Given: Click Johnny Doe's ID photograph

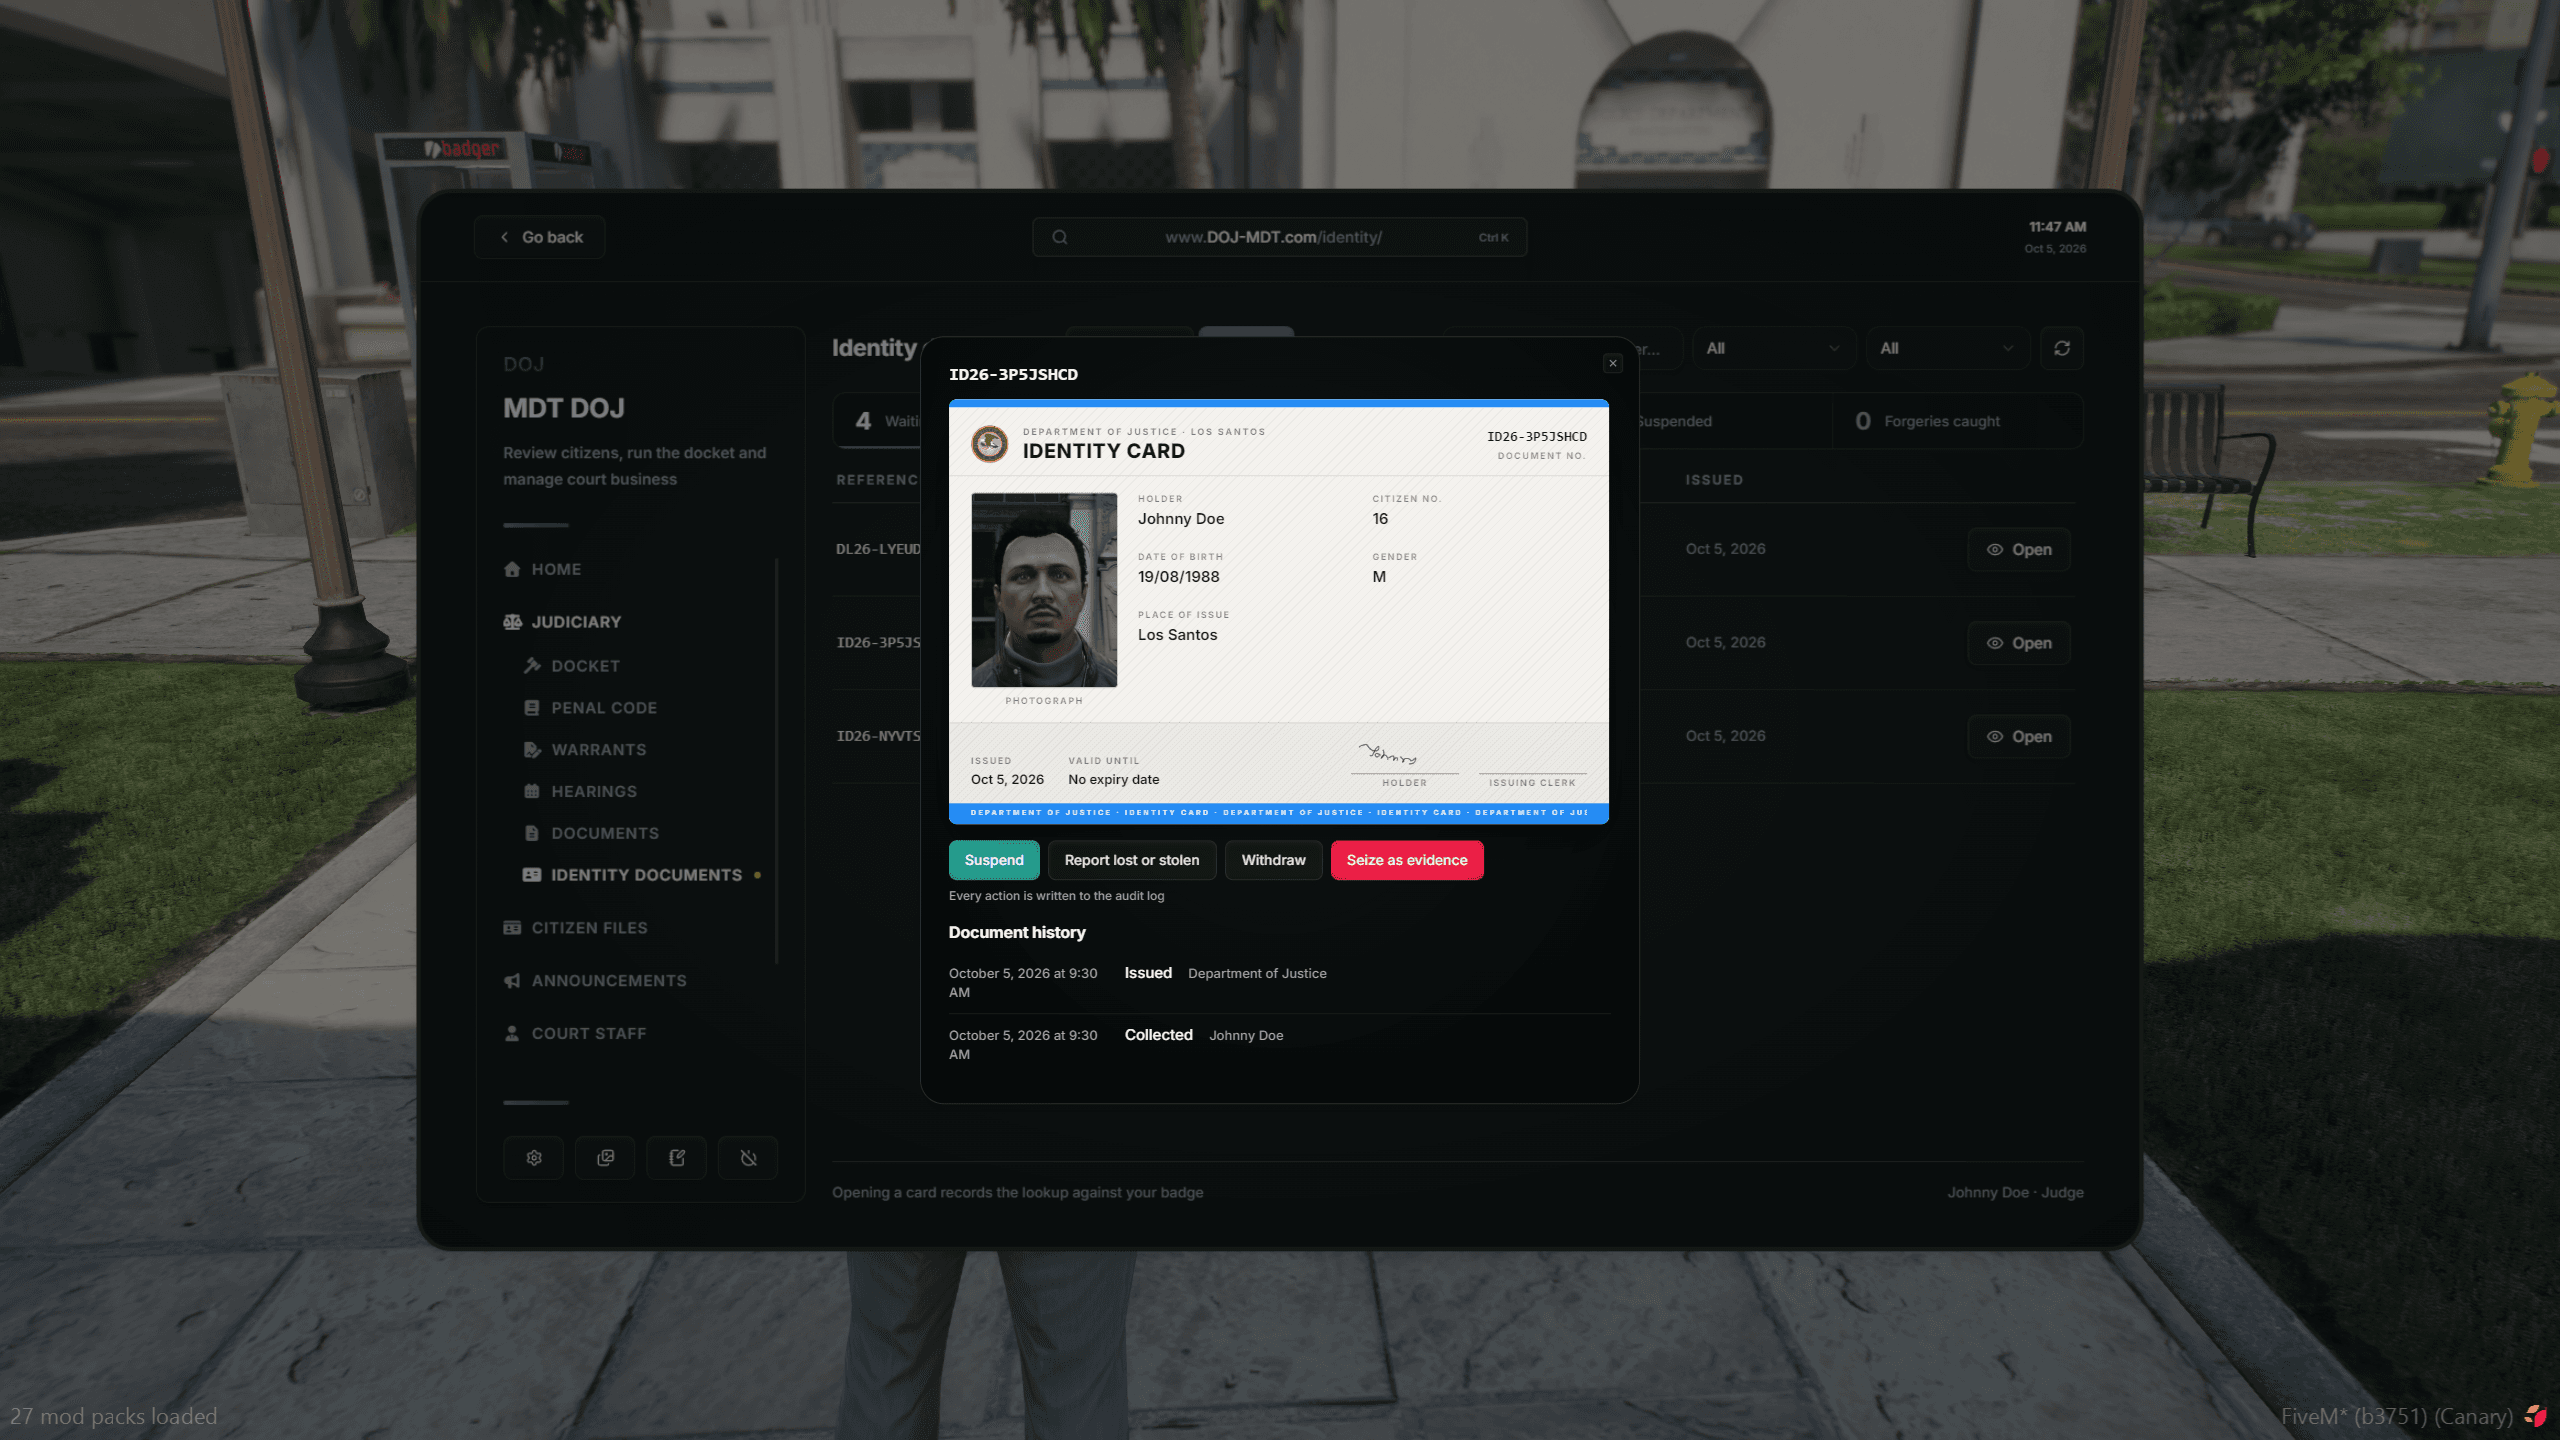Looking at the screenshot, I should coord(1044,590).
